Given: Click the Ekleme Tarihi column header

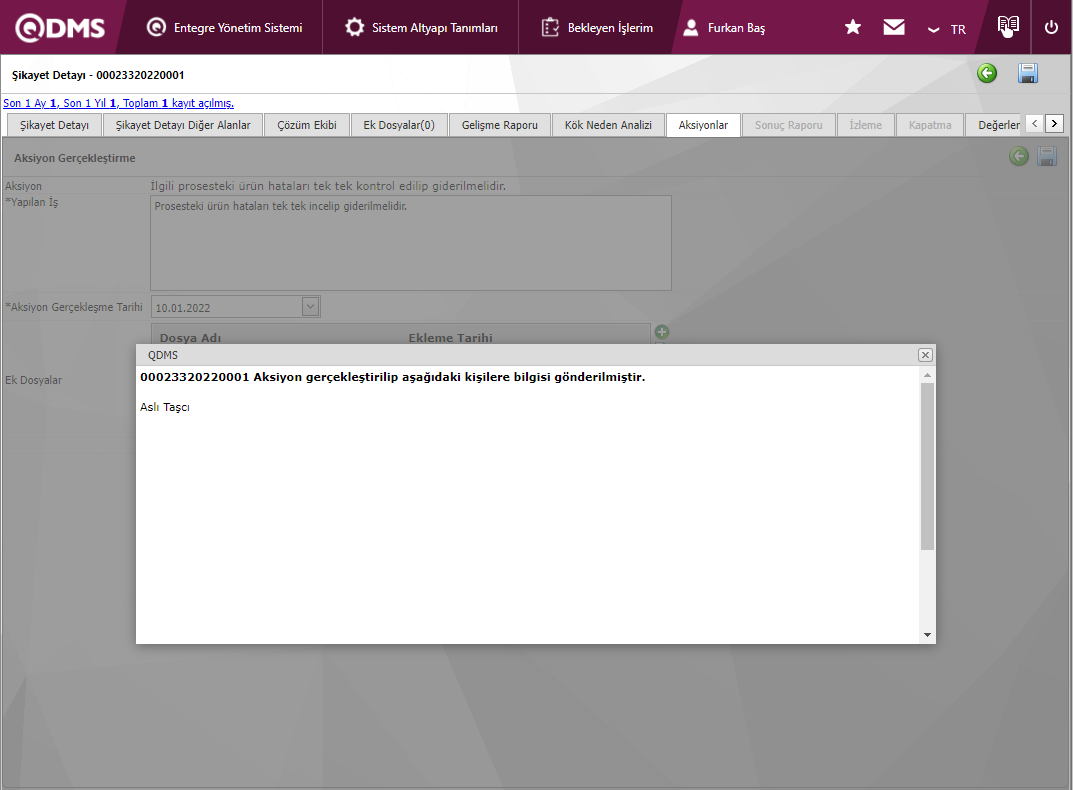Looking at the screenshot, I should point(450,337).
